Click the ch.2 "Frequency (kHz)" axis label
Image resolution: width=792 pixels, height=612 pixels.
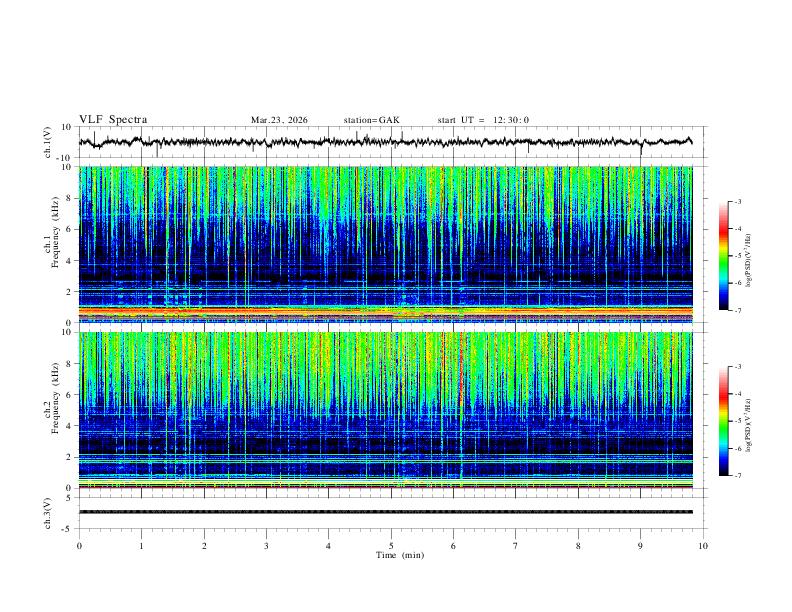pyautogui.click(x=55, y=397)
